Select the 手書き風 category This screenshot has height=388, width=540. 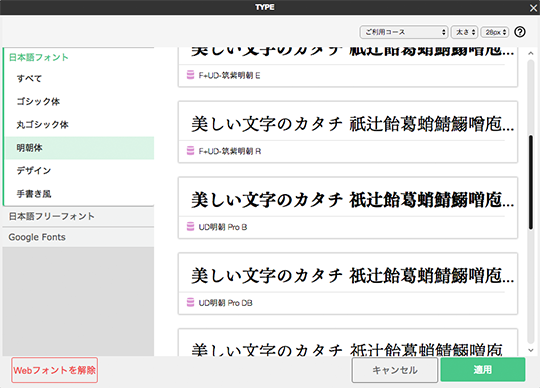(x=80, y=194)
